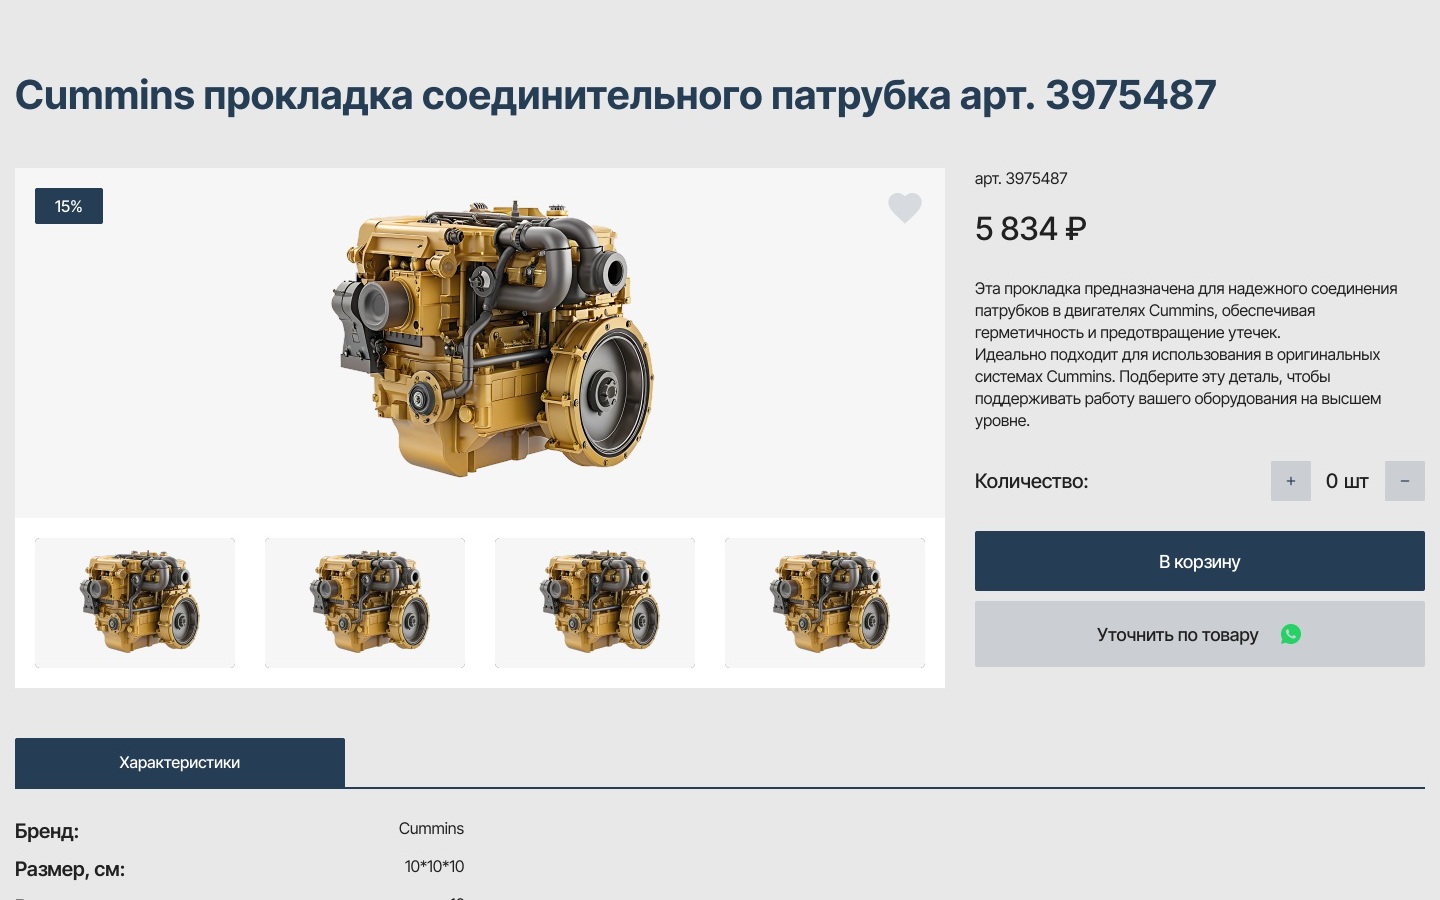Click the minus quantity stepper button
This screenshot has width=1440, height=900.
(1404, 481)
